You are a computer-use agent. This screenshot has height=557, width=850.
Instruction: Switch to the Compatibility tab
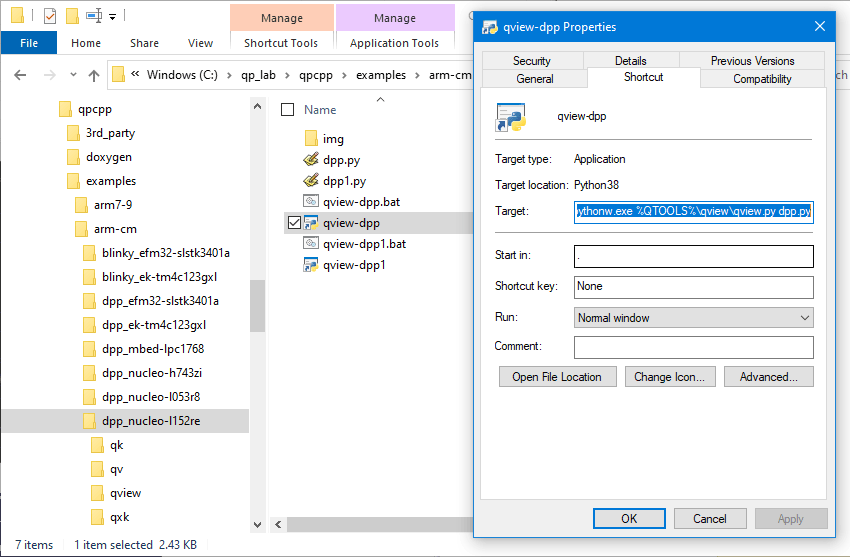coord(762,79)
